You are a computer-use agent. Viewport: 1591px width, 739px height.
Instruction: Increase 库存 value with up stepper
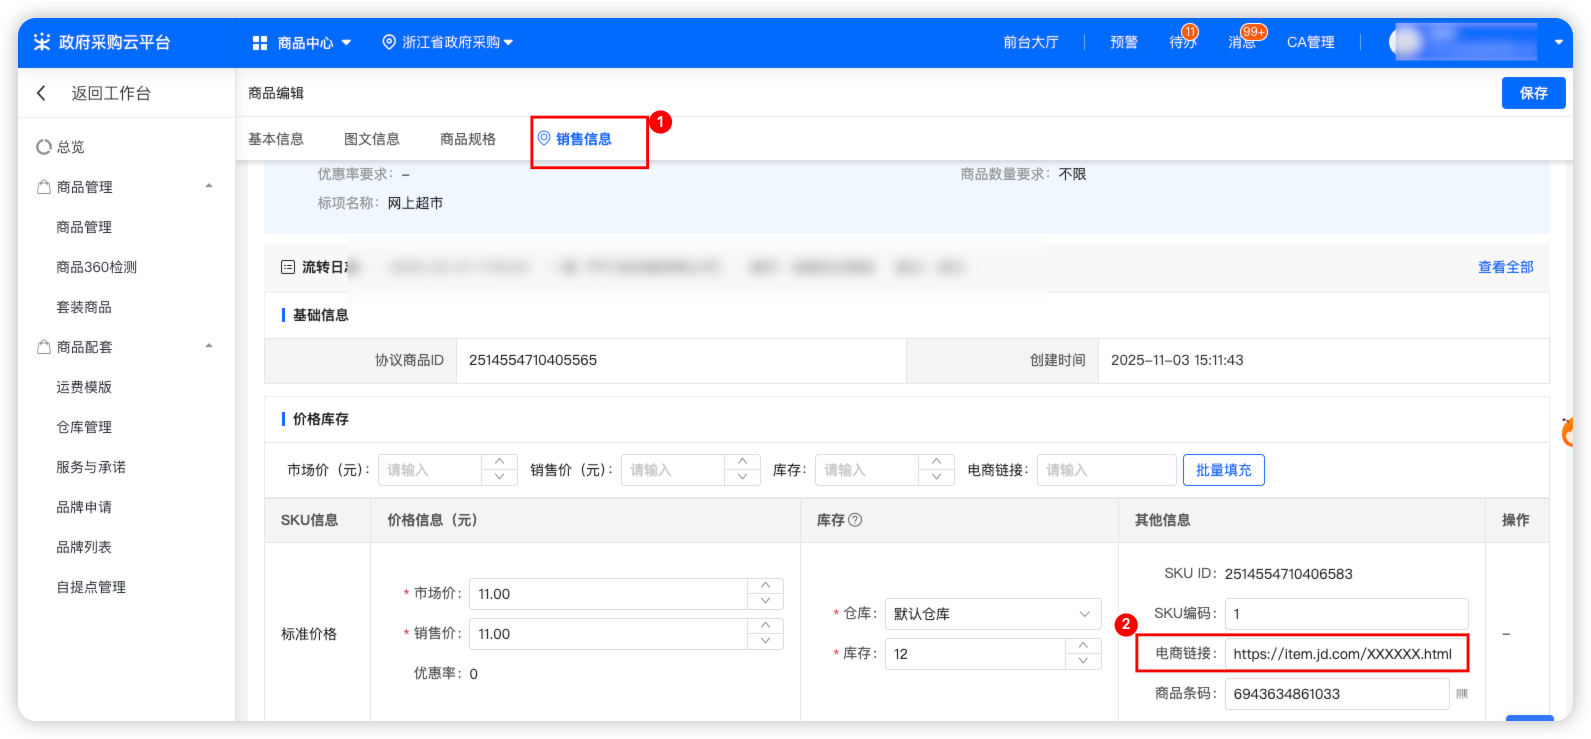[1083, 646]
